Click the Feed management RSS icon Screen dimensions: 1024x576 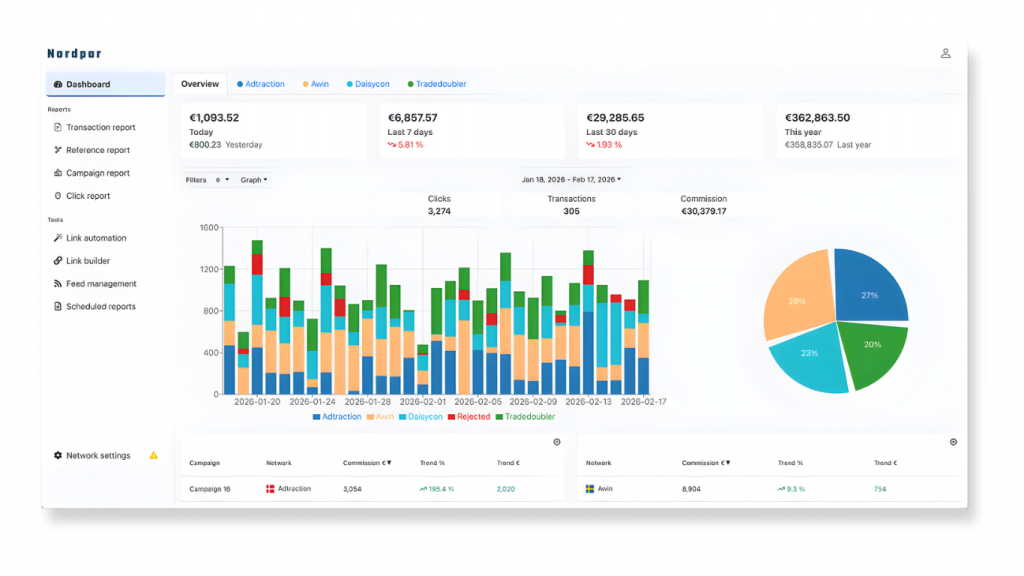click(57, 284)
